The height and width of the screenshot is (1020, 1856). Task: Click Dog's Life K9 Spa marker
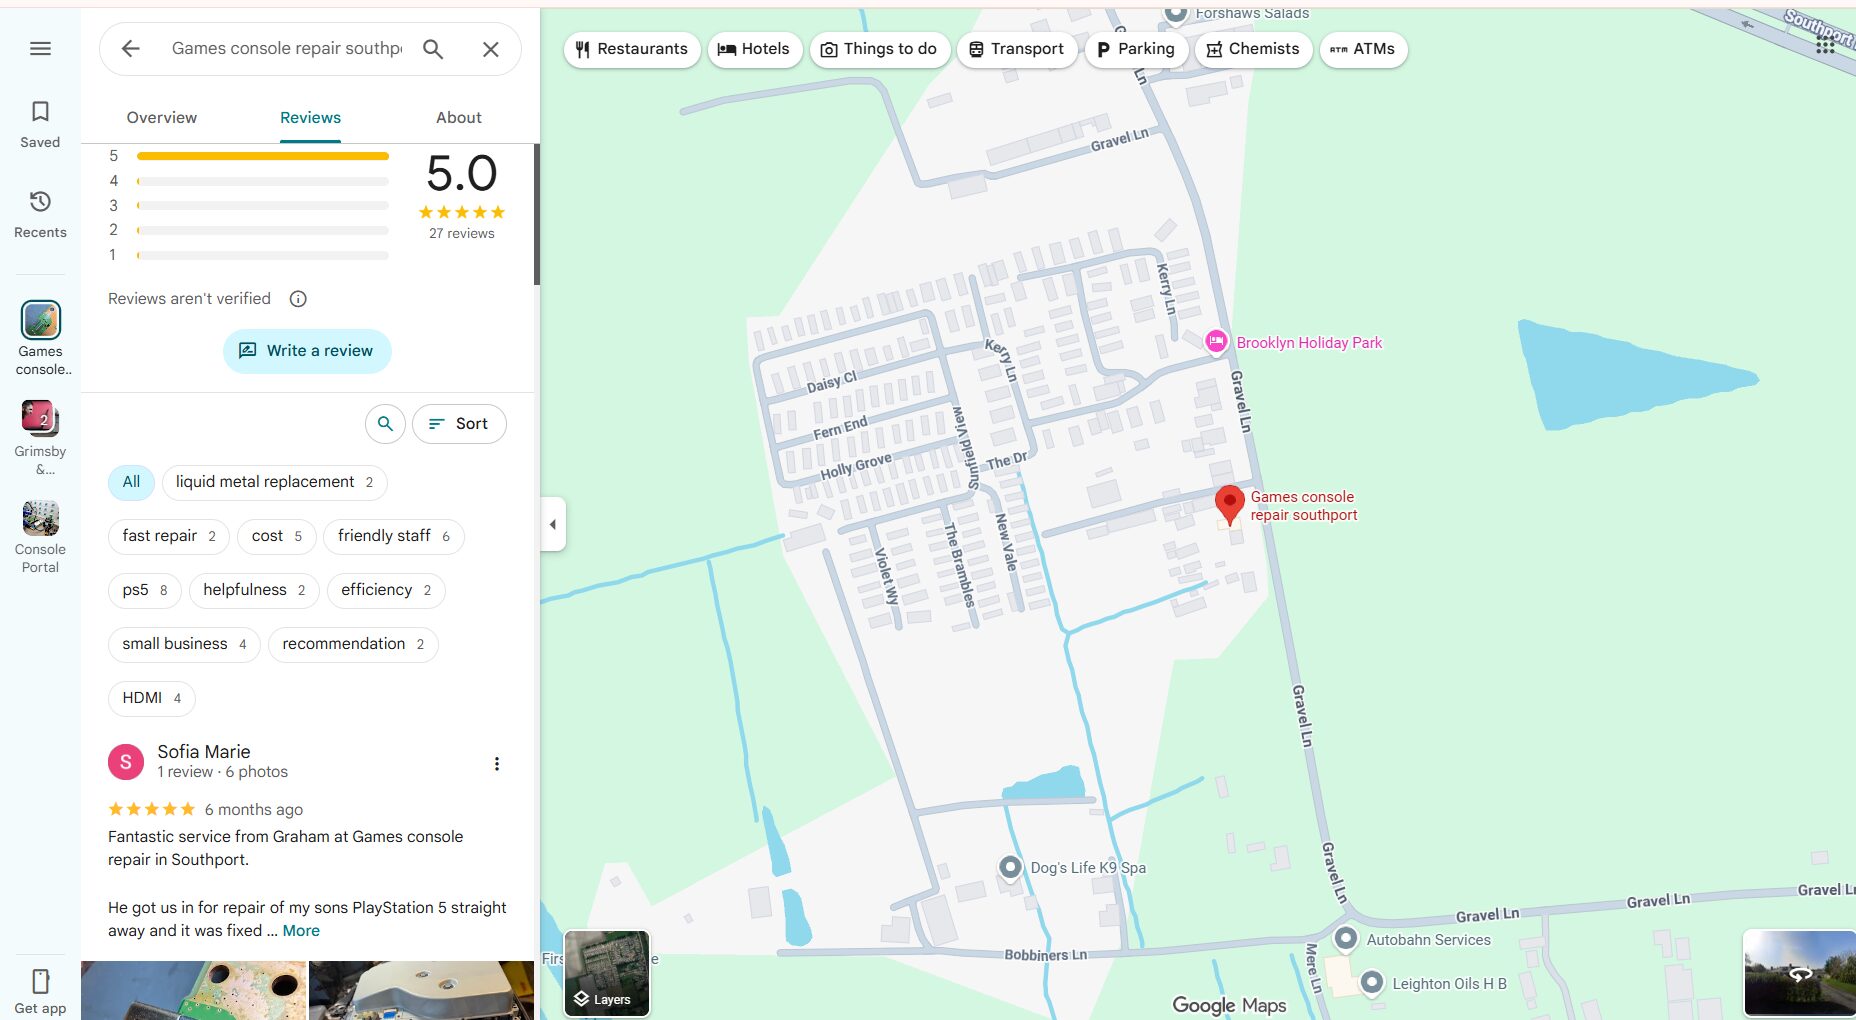(1011, 867)
